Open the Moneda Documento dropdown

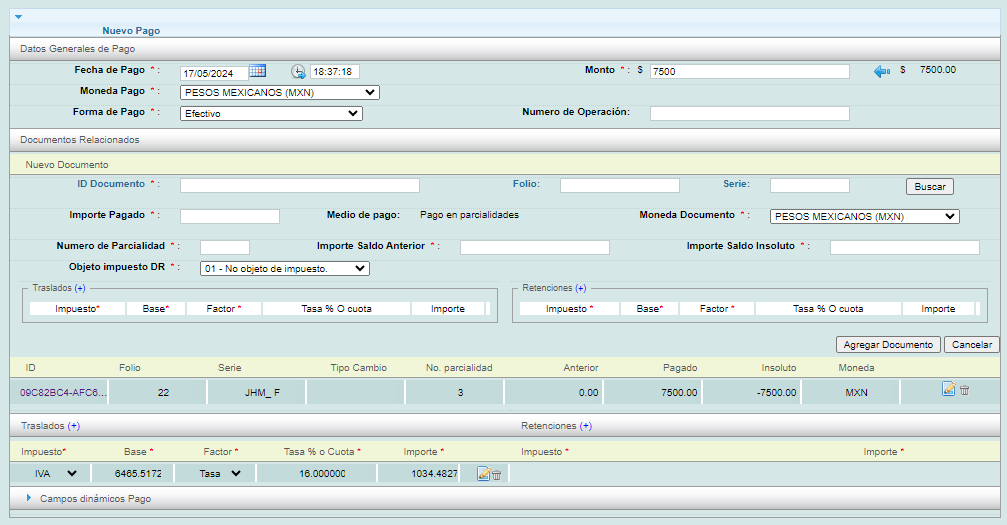pyautogui.click(x=864, y=216)
